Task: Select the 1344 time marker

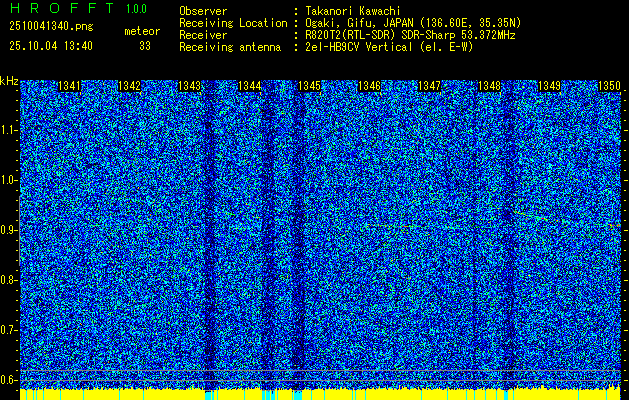Action: 250,86
